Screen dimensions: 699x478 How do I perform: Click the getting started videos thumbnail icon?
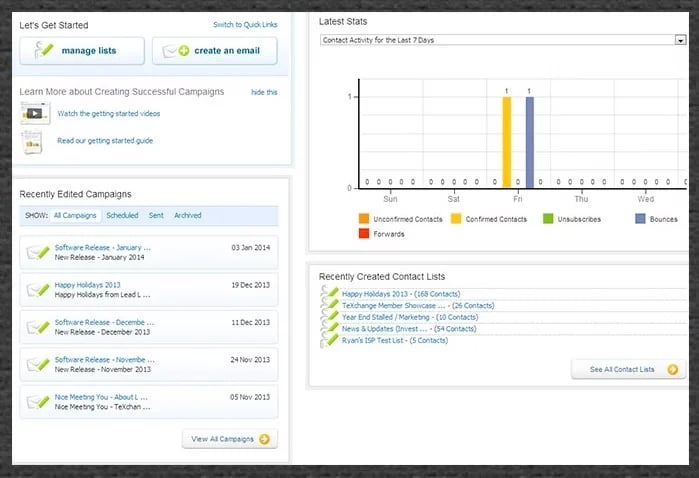click(34, 113)
